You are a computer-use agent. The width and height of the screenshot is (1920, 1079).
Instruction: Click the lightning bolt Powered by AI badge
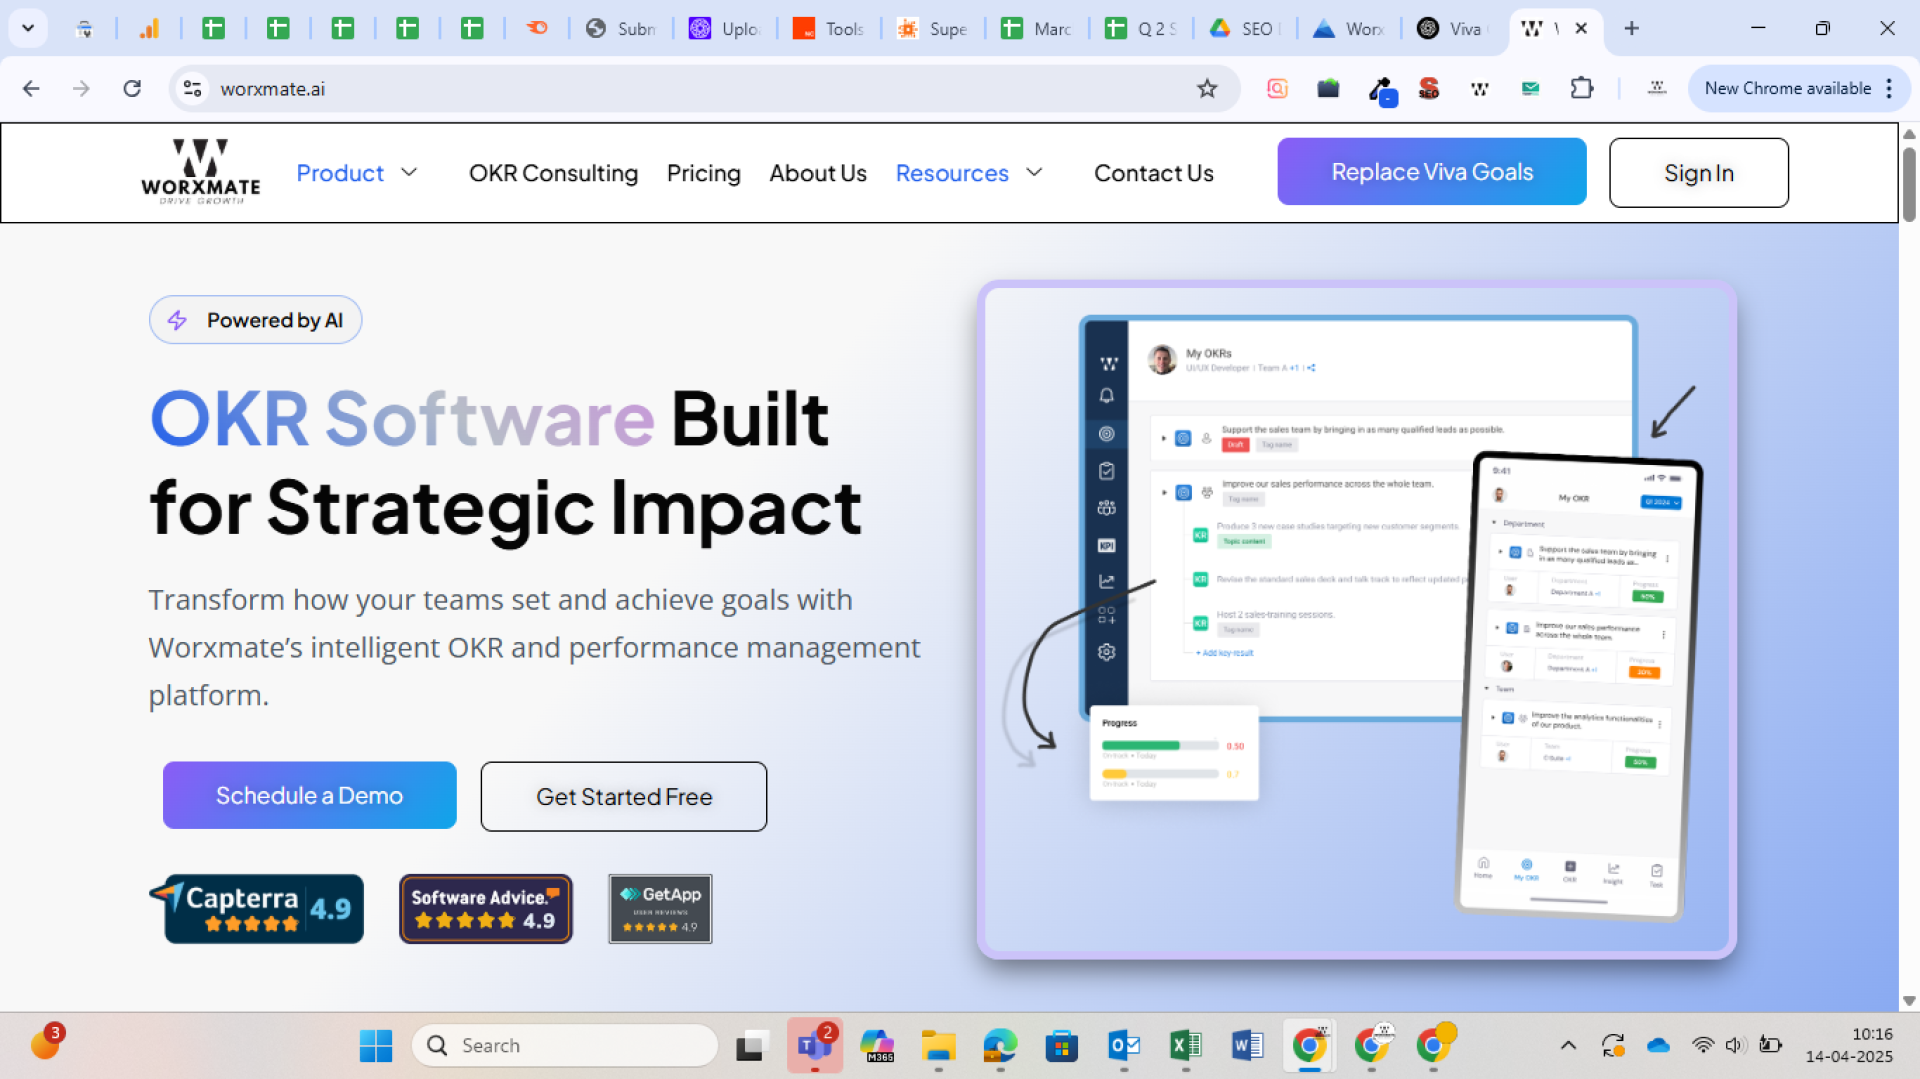(x=256, y=319)
